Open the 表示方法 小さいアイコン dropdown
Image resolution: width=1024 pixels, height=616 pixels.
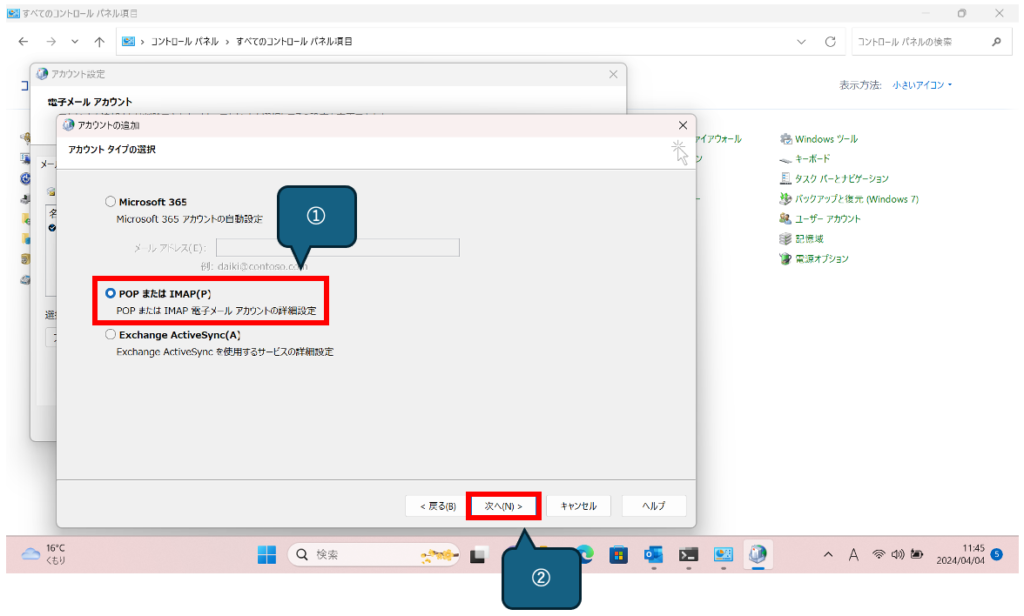click(x=922, y=85)
